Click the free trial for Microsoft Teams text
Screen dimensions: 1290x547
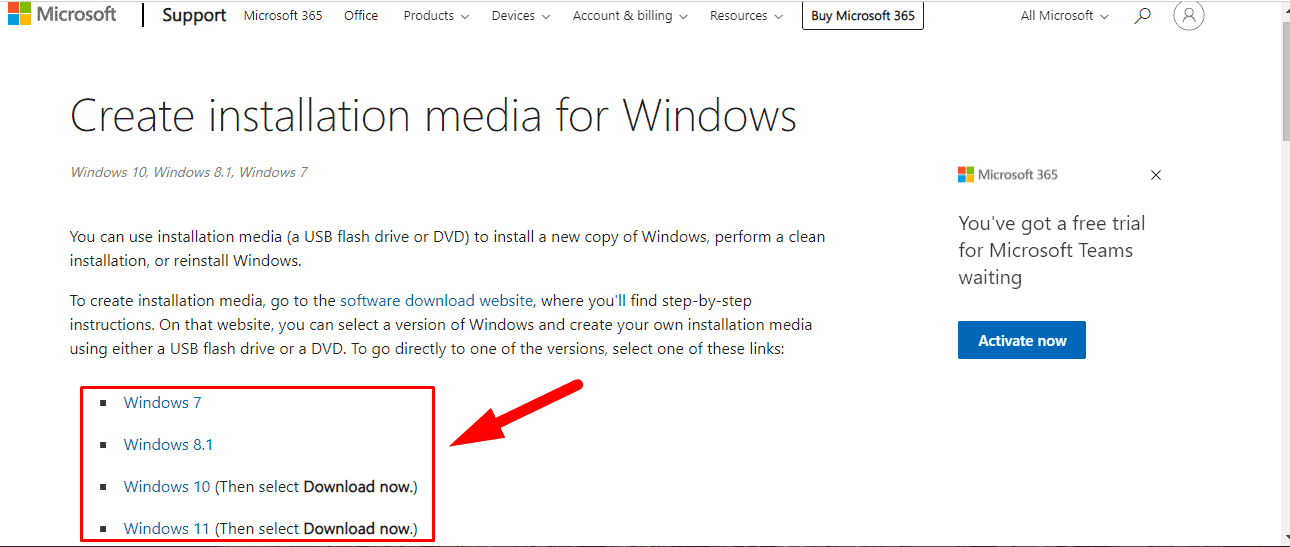(1052, 250)
